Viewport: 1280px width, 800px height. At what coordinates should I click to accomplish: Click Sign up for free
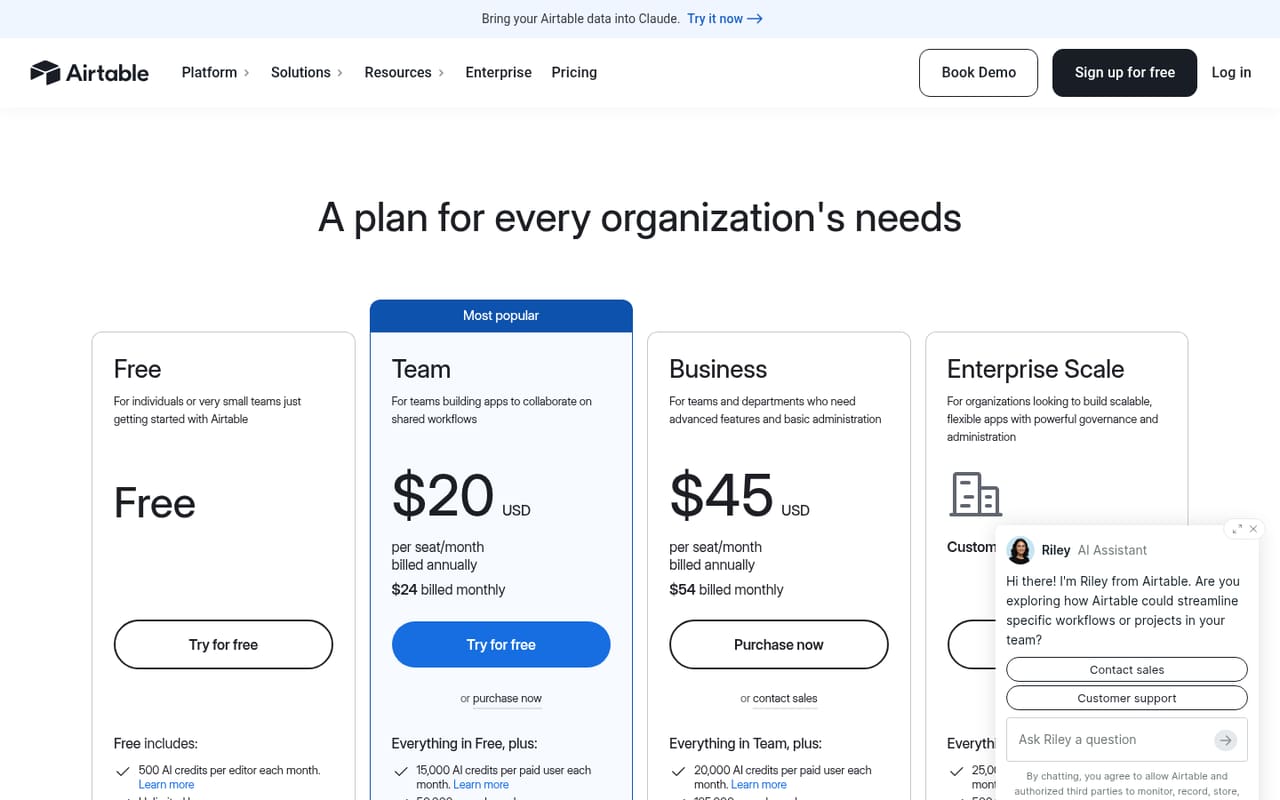pos(1124,73)
